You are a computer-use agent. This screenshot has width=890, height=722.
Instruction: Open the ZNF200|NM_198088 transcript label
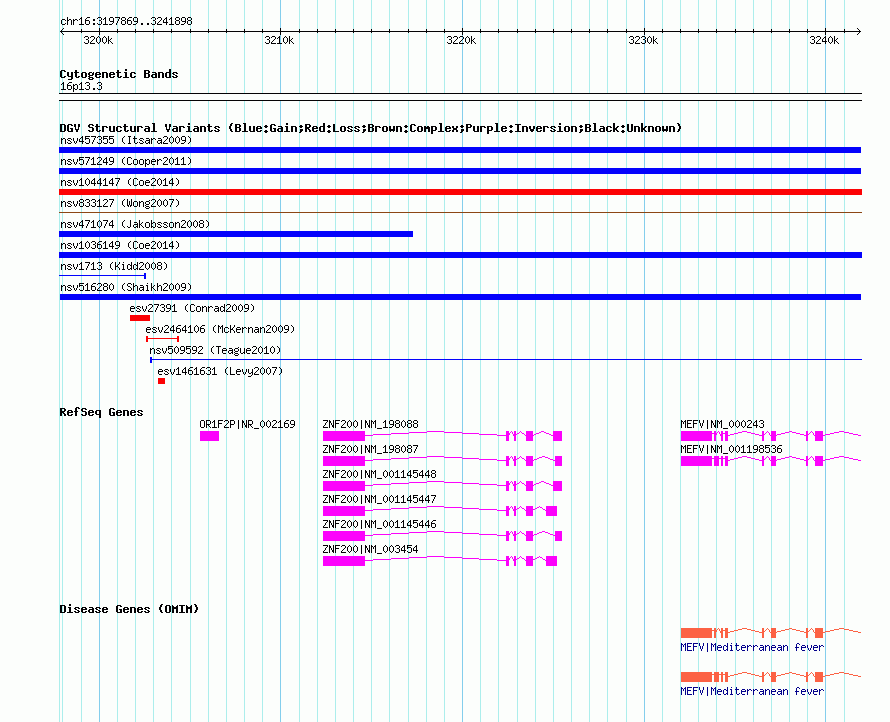pyautogui.click(x=371, y=424)
